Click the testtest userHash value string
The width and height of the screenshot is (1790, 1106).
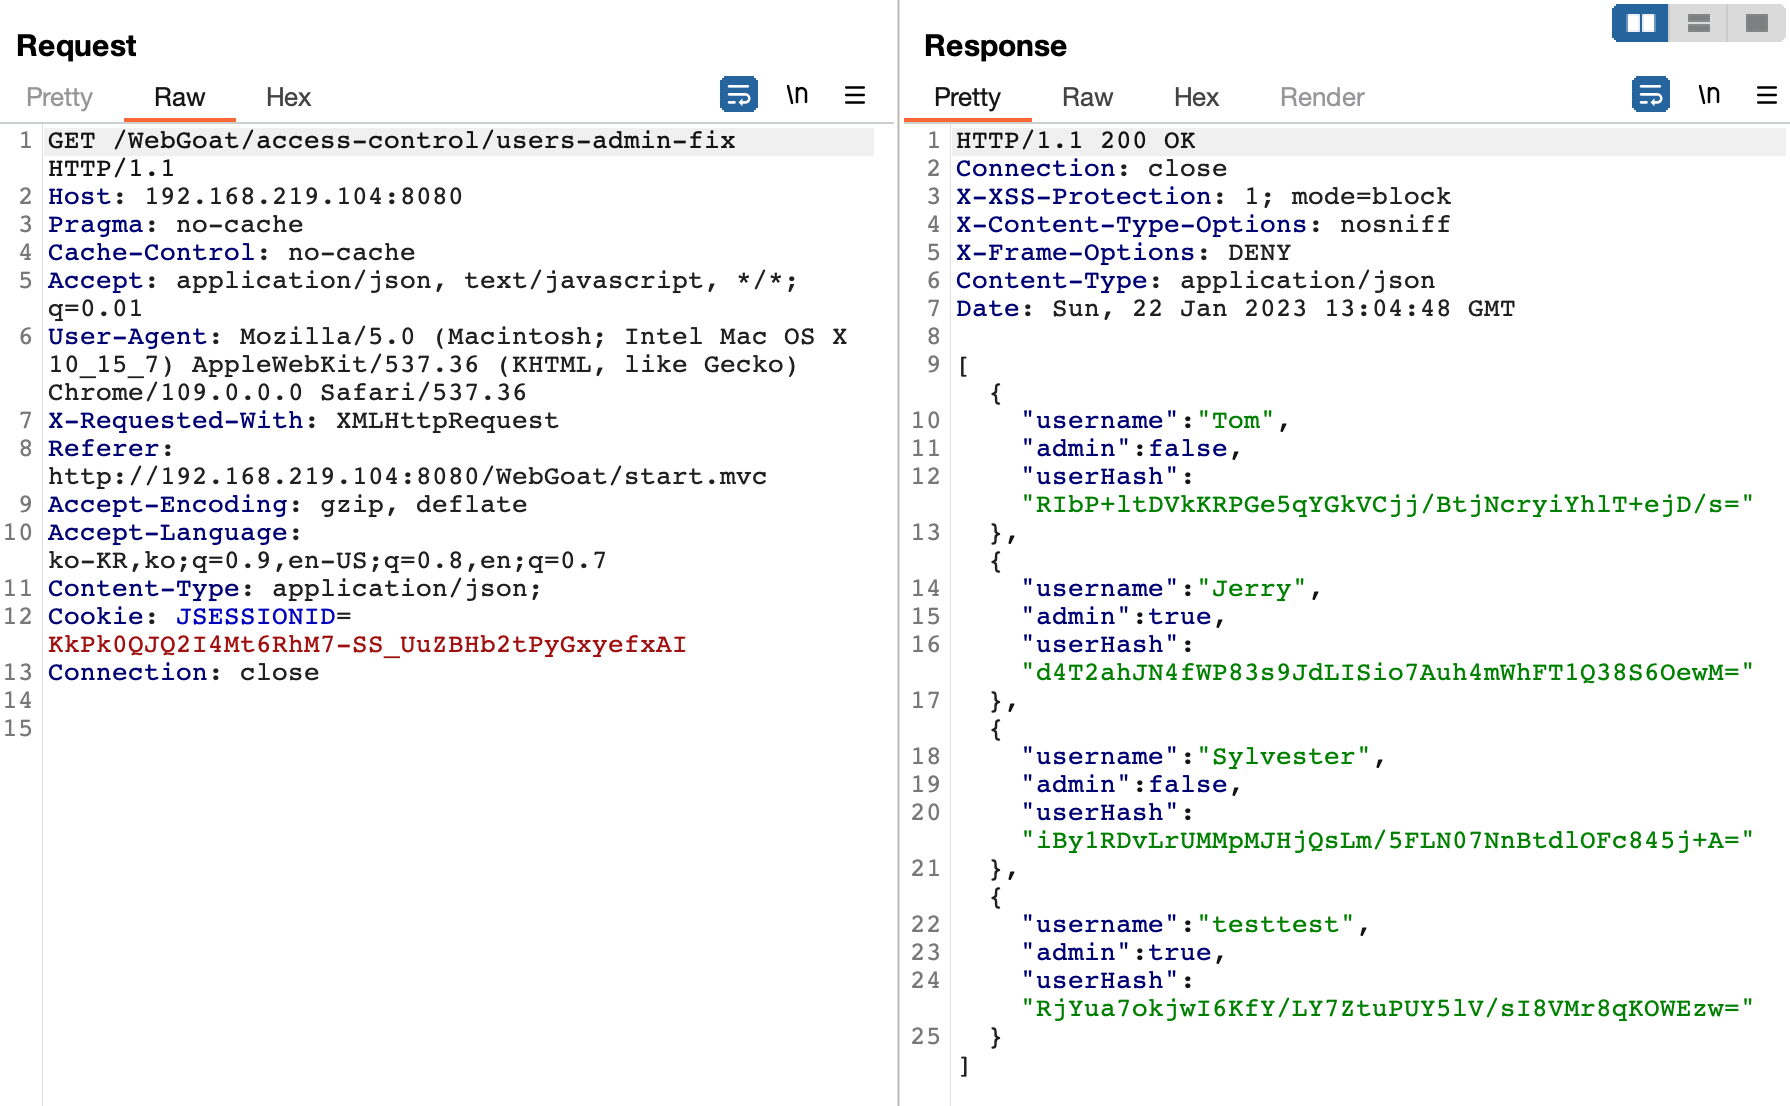click(x=1387, y=1009)
